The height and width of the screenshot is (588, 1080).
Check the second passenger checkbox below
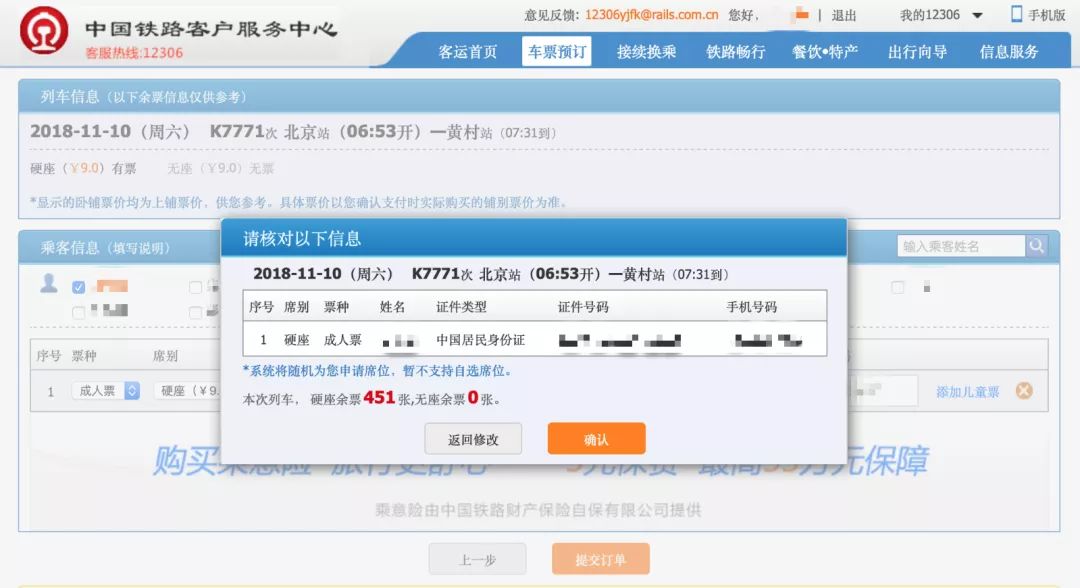78,313
